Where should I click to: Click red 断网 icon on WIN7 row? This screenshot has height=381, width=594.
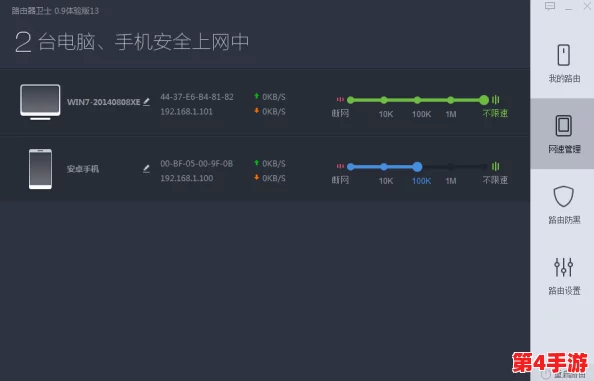point(340,100)
